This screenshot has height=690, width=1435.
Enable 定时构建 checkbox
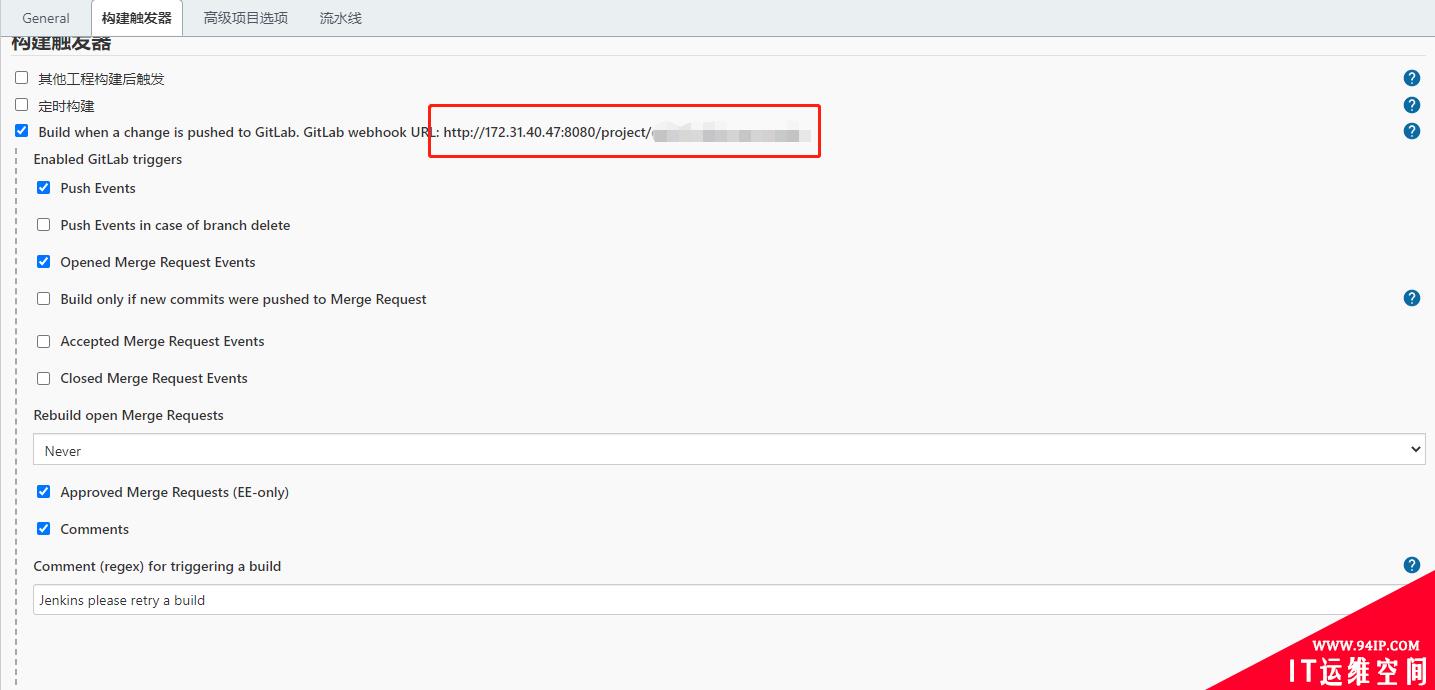pos(21,104)
